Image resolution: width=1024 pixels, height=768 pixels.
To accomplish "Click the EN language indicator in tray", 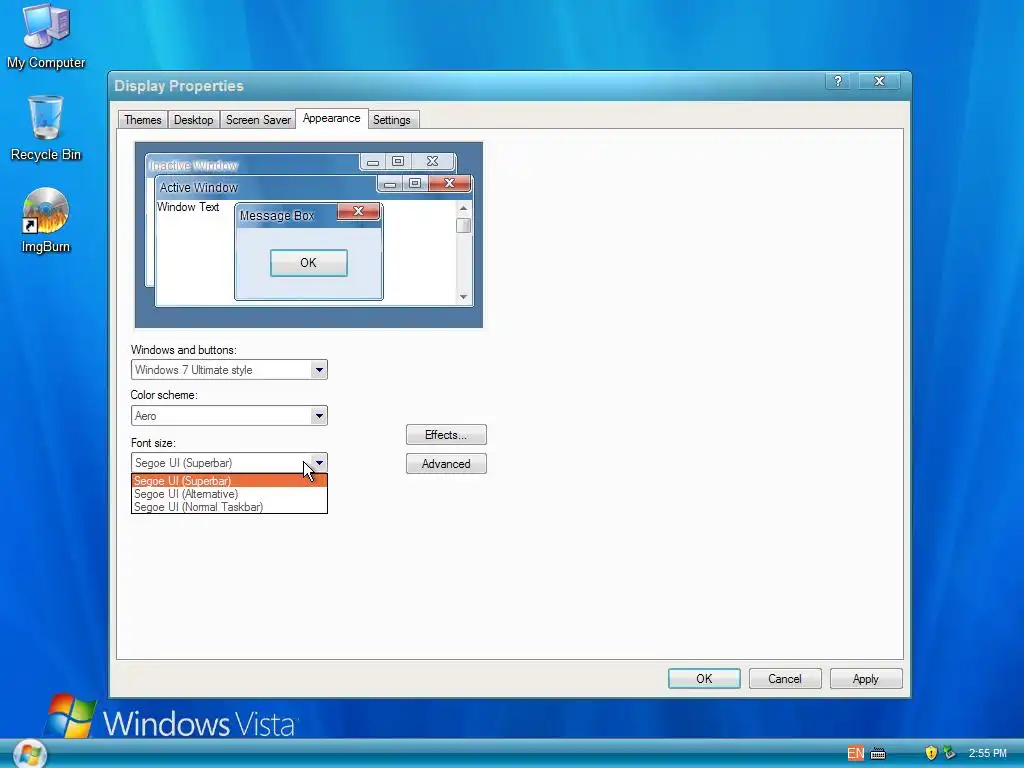I will (855, 753).
